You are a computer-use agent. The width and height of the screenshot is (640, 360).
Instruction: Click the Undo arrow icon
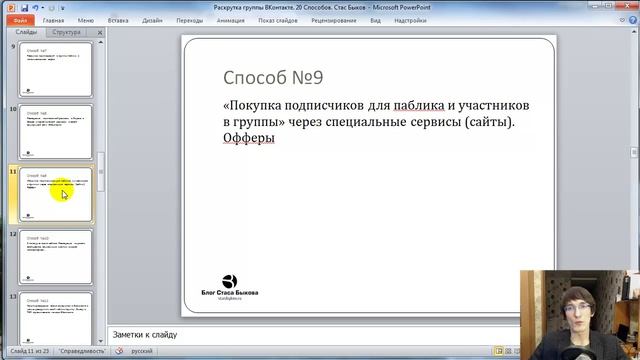pyautogui.click(x=36, y=8)
